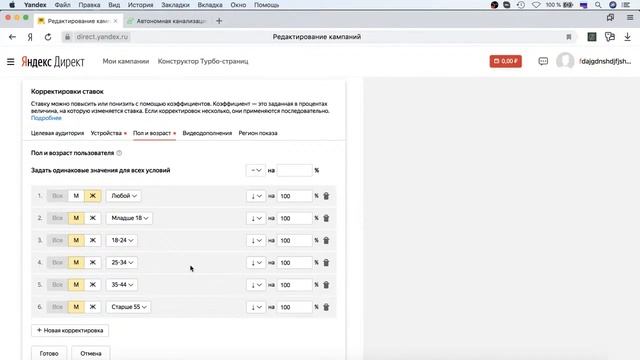Open the Закладки menu in menu bar
Viewport: 640px width, 360px height.
[x=175, y=5]
